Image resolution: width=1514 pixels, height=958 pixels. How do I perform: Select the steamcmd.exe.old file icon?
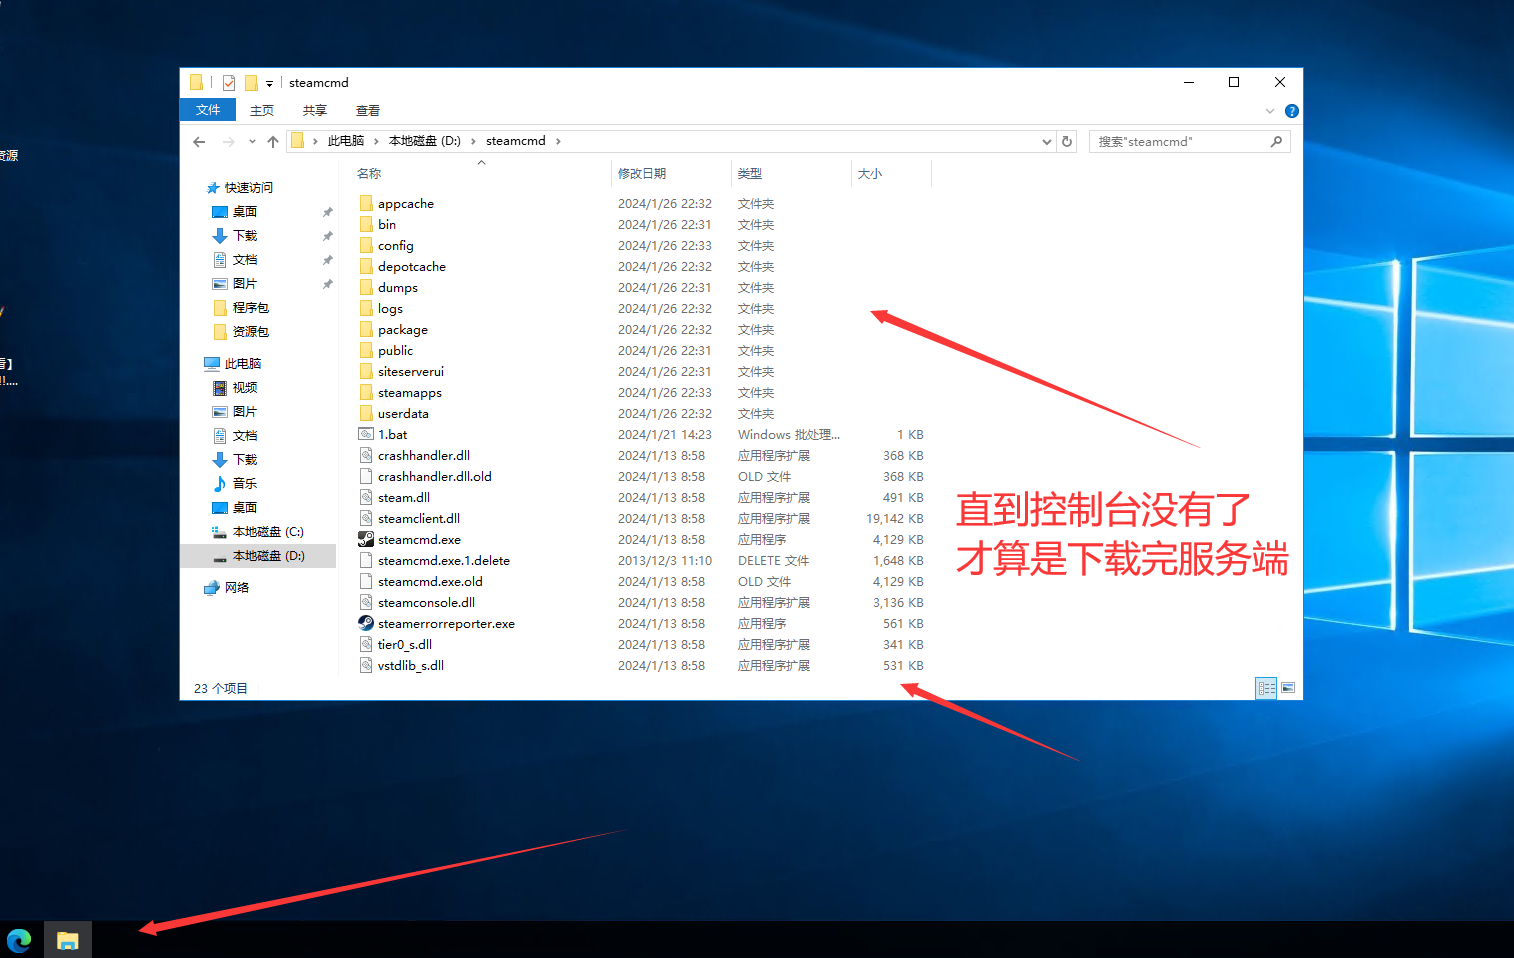366,581
